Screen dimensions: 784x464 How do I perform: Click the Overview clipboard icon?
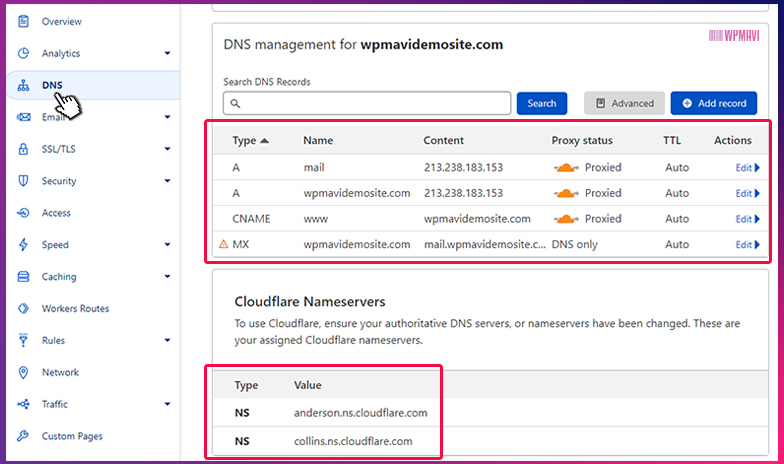point(23,21)
